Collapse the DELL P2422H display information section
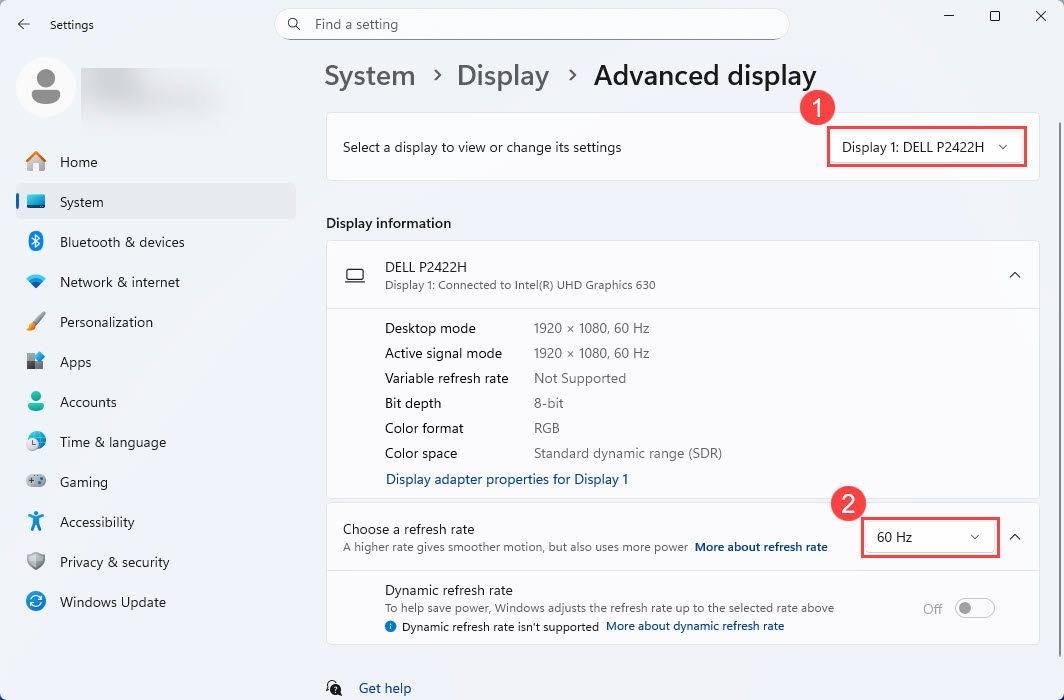This screenshot has width=1064, height=700. (1014, 275)
